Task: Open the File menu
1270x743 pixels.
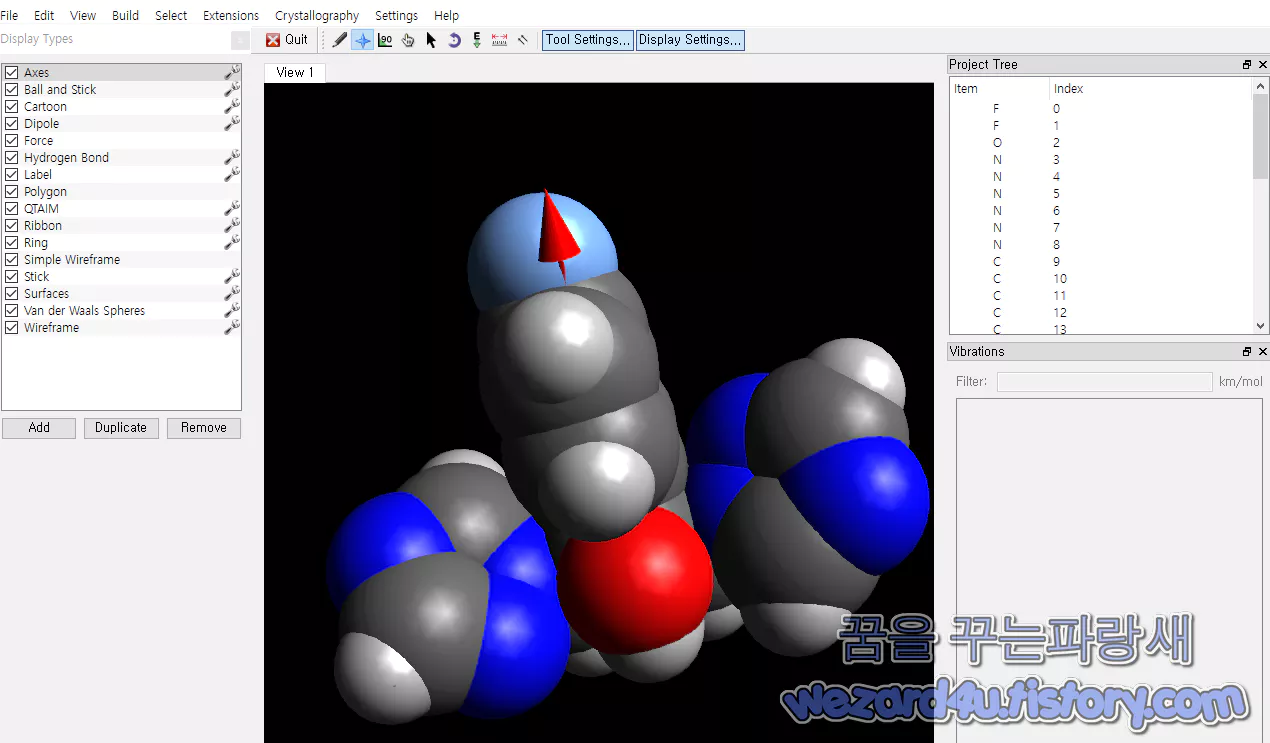Action: pyautogui.click(x=10, y=15)
